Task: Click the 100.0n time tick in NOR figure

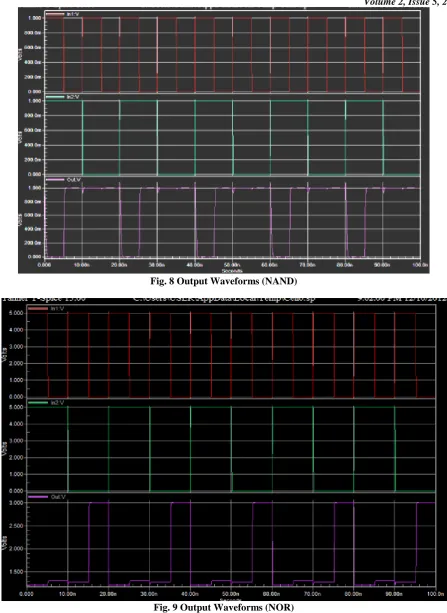Action: click(x=434, y=593)
